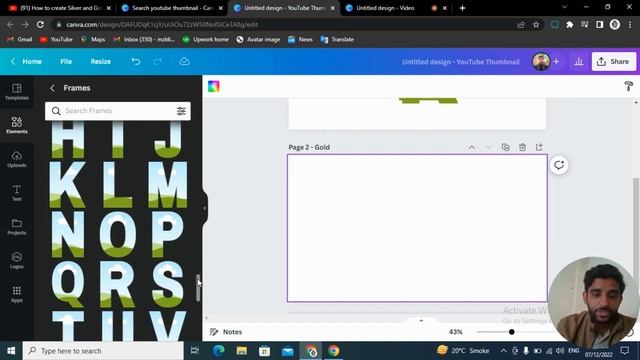Open the Translate bookmark
Image resolution: width=640 pixels, height=360 pixels.
click(x=337, y=40)
